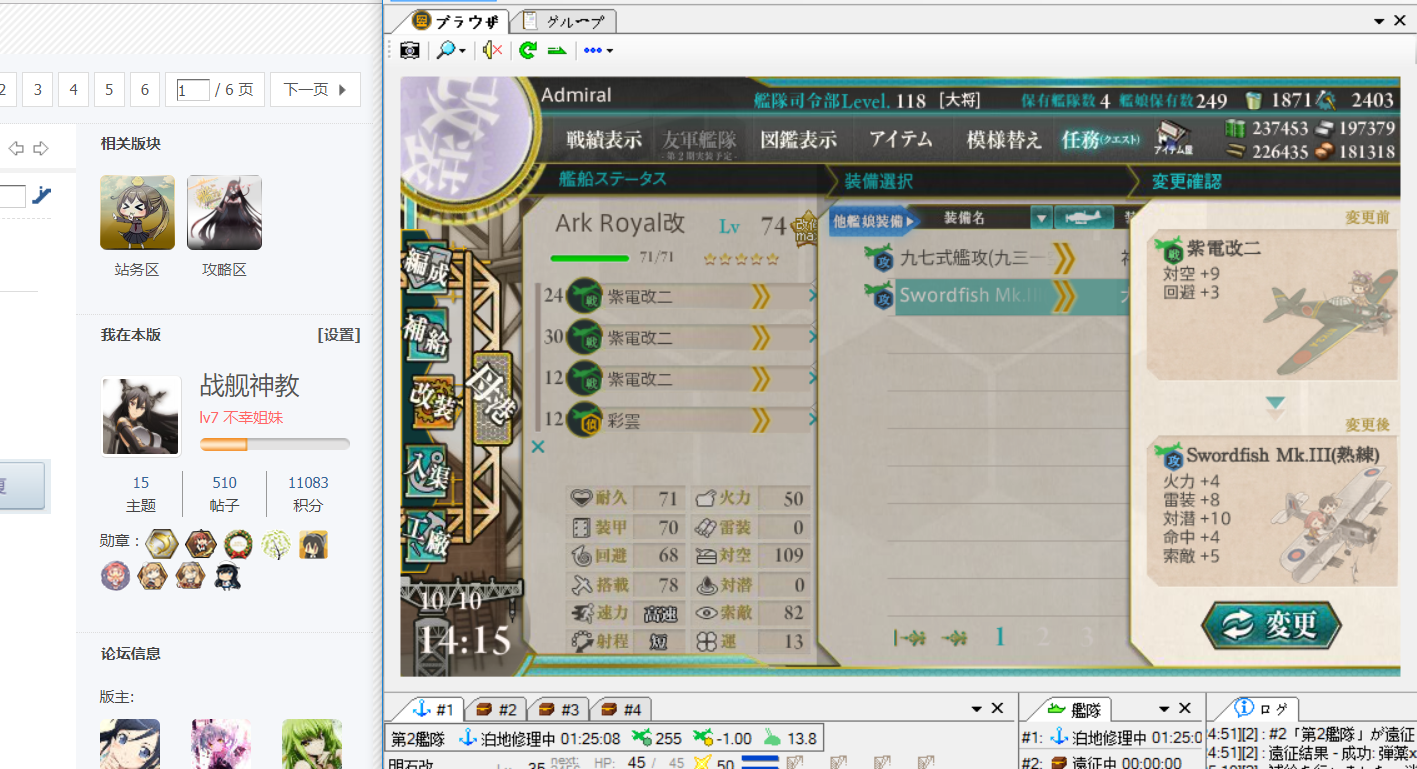Mute browser sound with speaker icon
This screenshot has width=1417, height=769.
pos(491,50)
